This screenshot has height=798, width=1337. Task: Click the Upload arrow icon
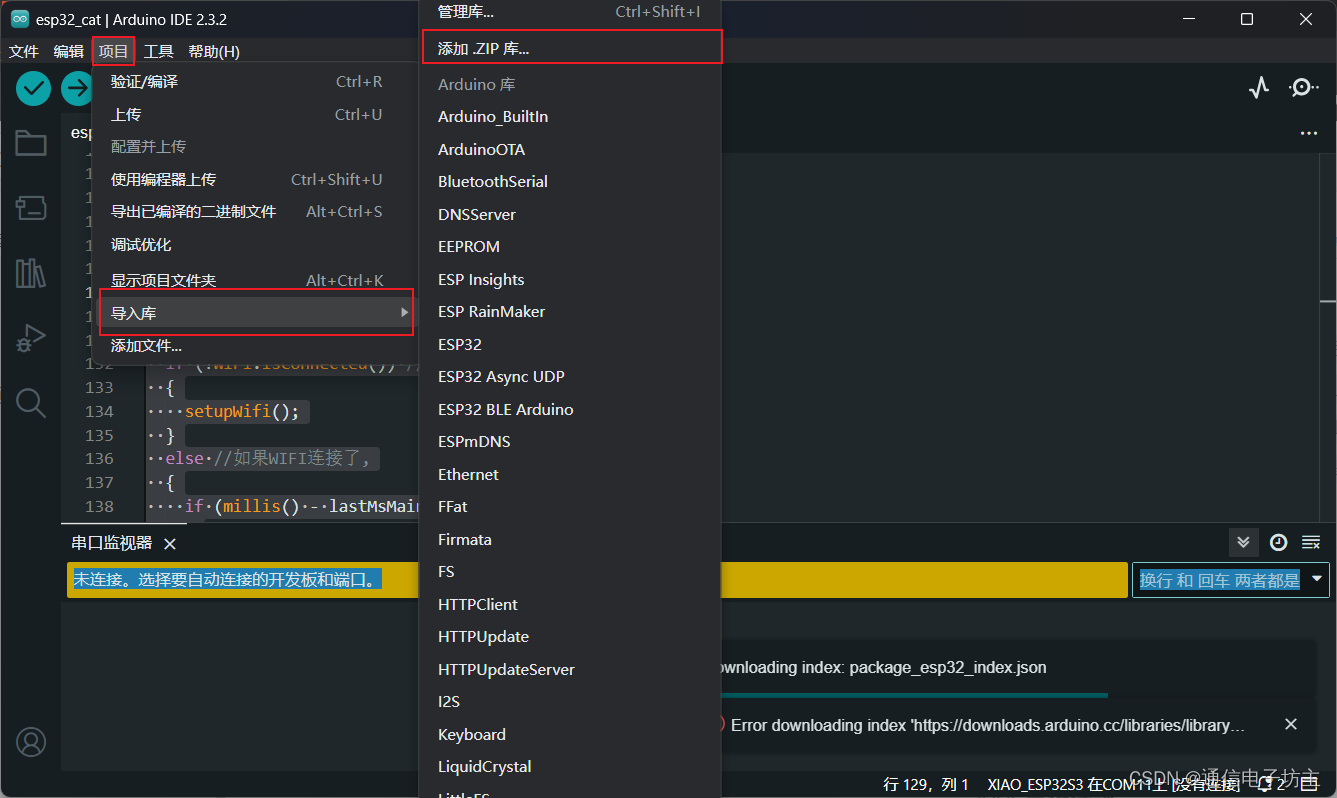76,88
